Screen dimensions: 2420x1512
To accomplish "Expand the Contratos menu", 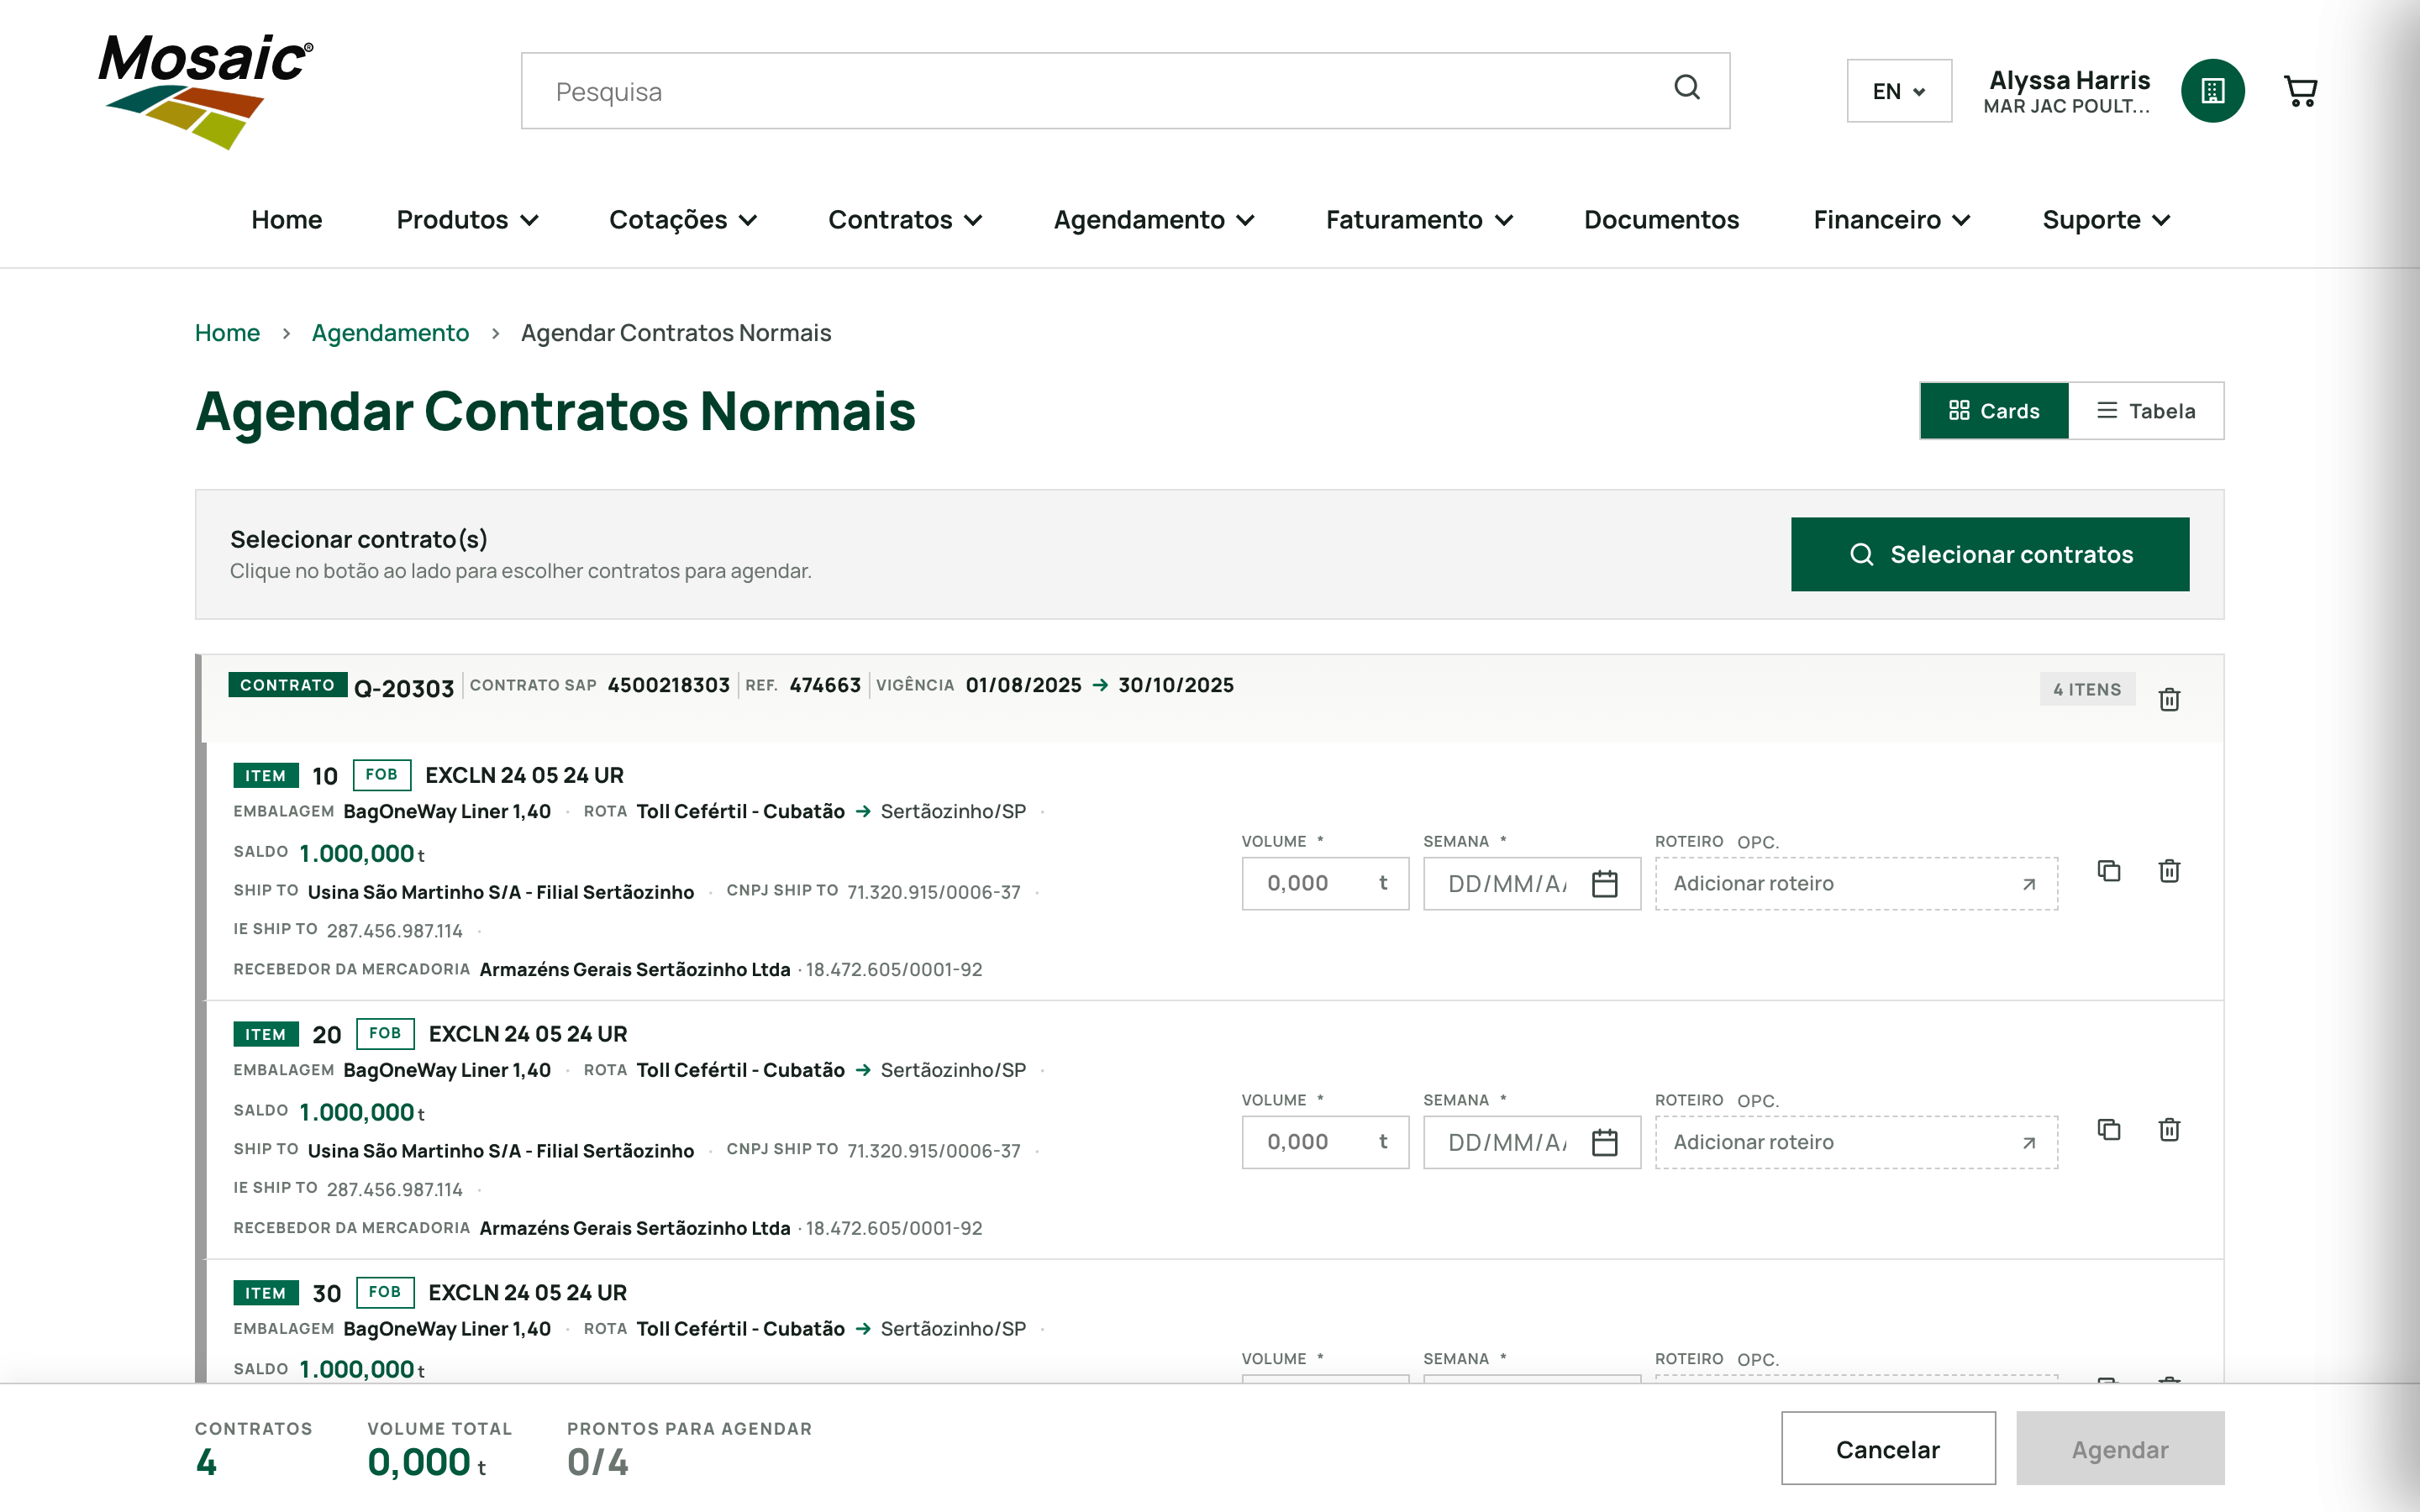I will (x=905, y=220).
